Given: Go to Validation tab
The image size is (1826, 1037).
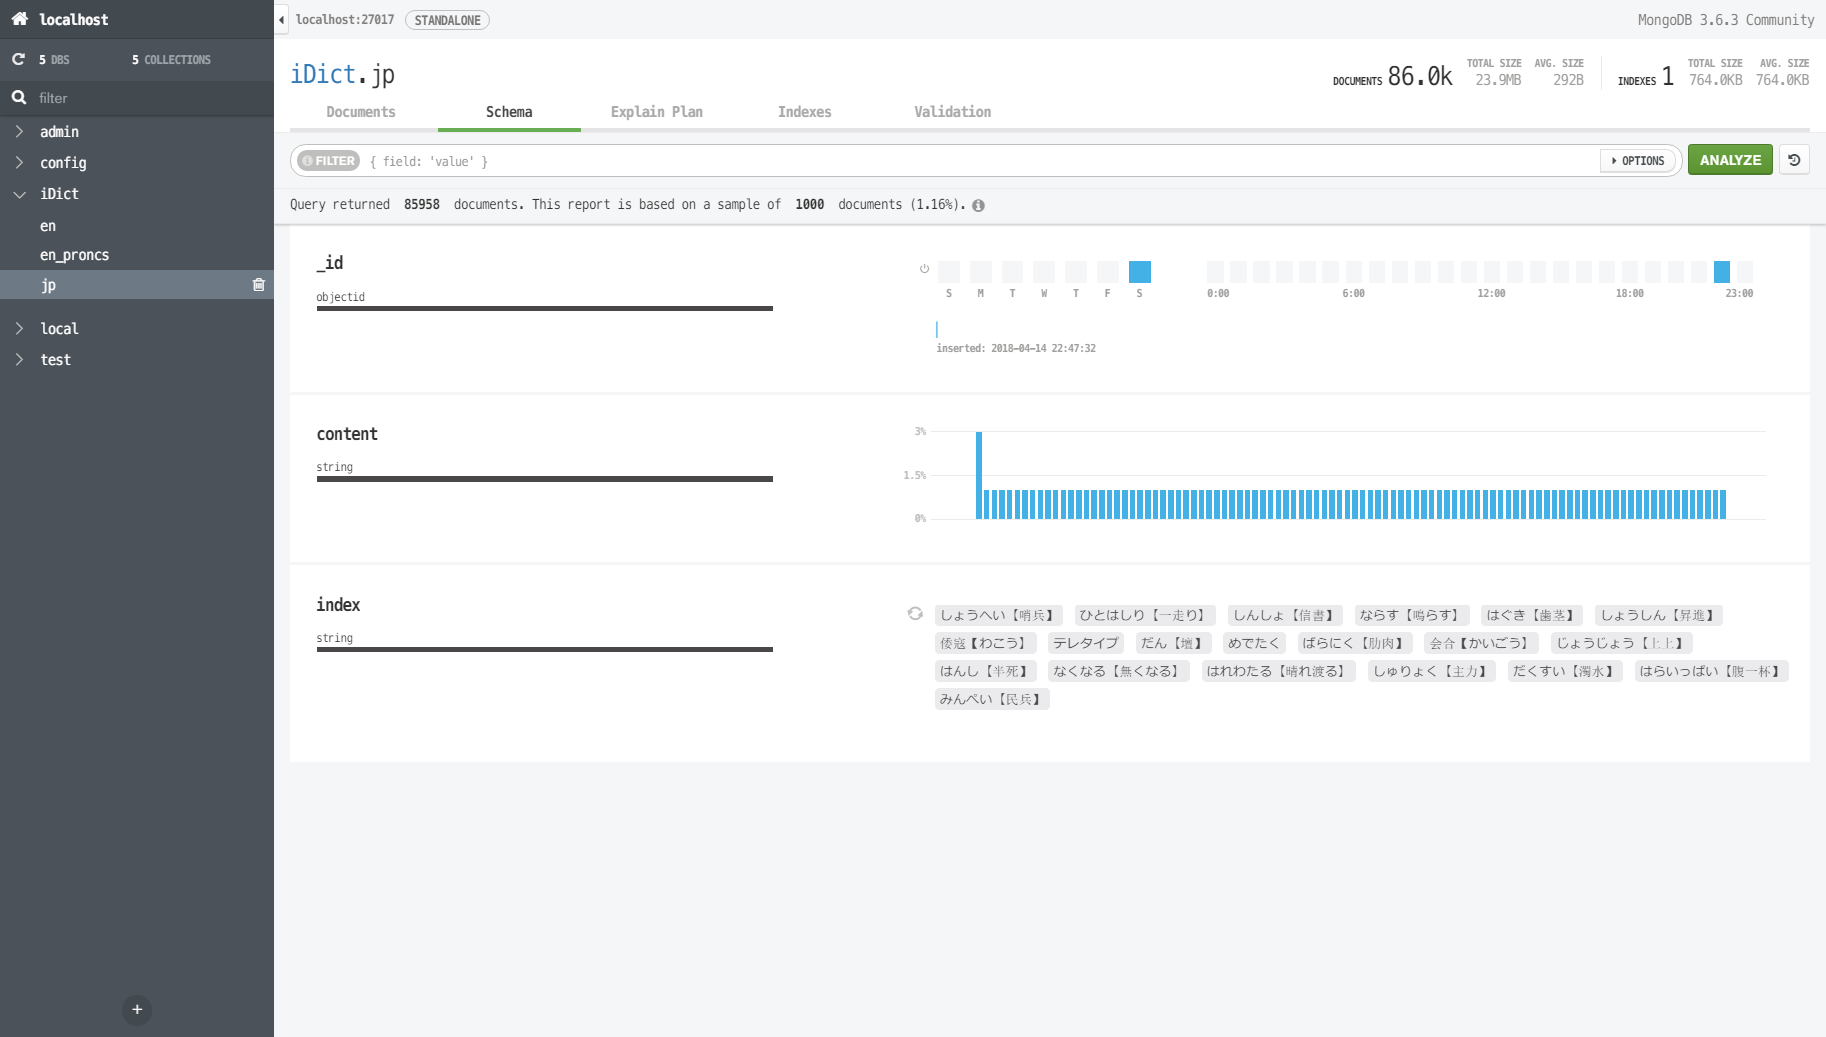Looking at the screenshot, I should pos(953,112).
